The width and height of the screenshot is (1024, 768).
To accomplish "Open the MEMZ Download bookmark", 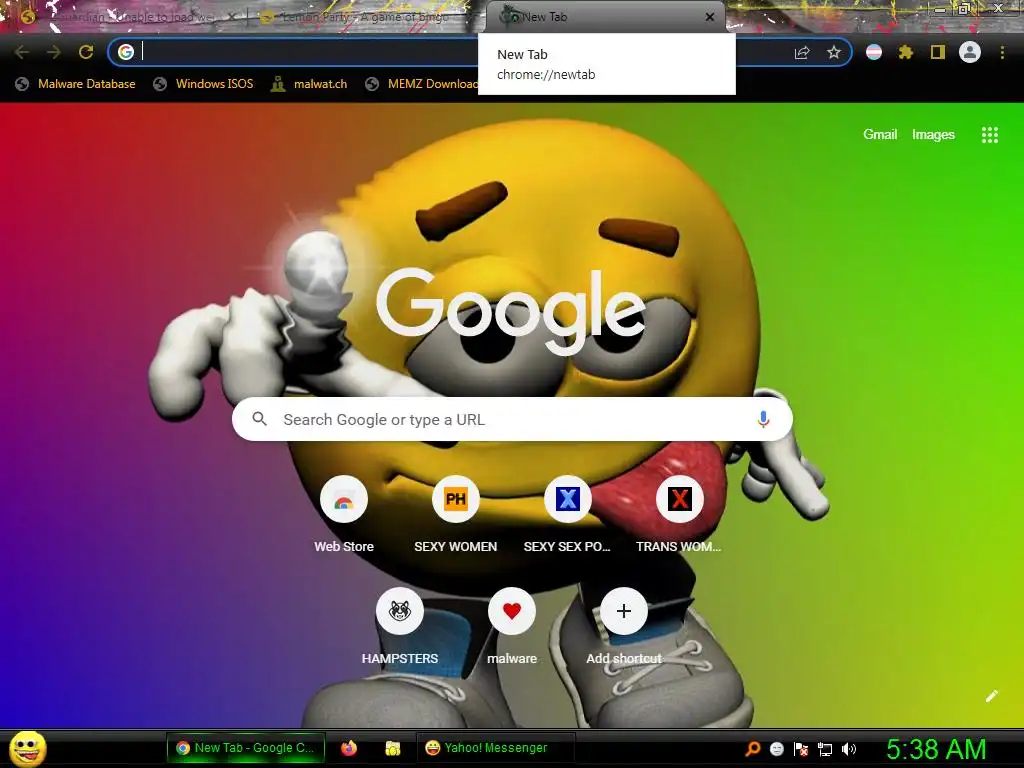I will tap(421, 84).
